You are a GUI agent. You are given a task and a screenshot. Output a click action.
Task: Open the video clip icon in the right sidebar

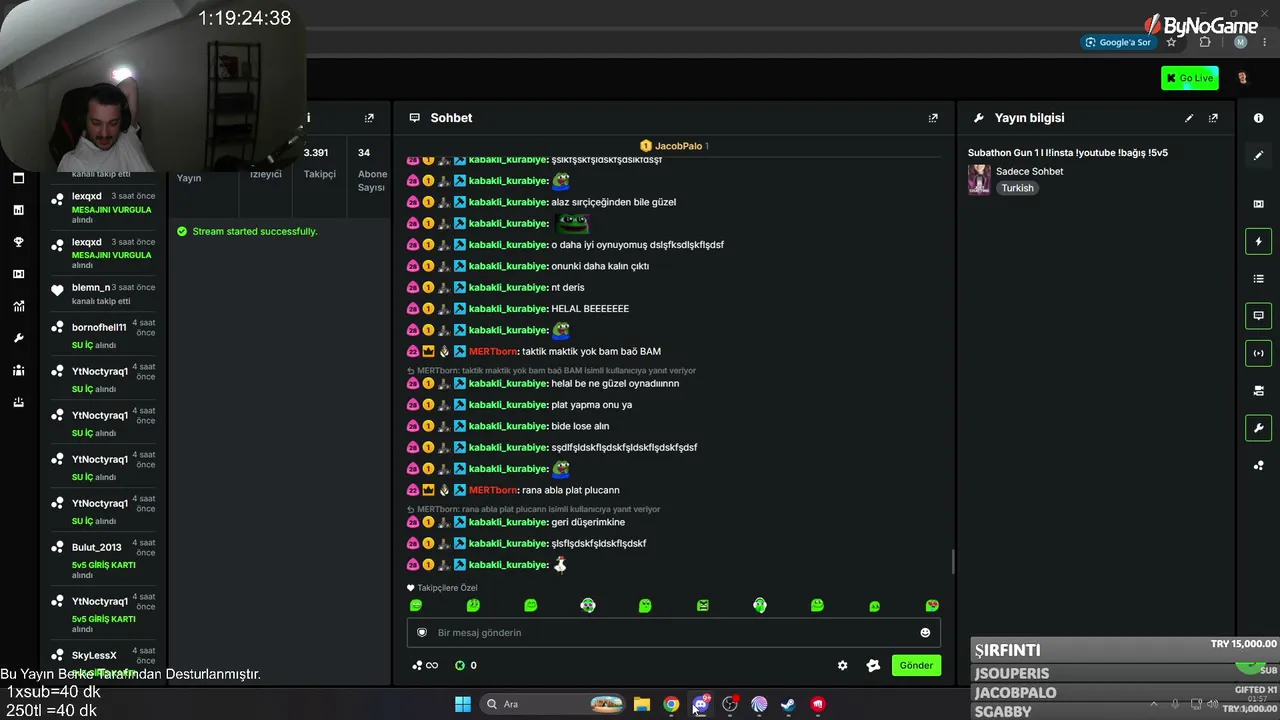click(x=1258, y=204)
